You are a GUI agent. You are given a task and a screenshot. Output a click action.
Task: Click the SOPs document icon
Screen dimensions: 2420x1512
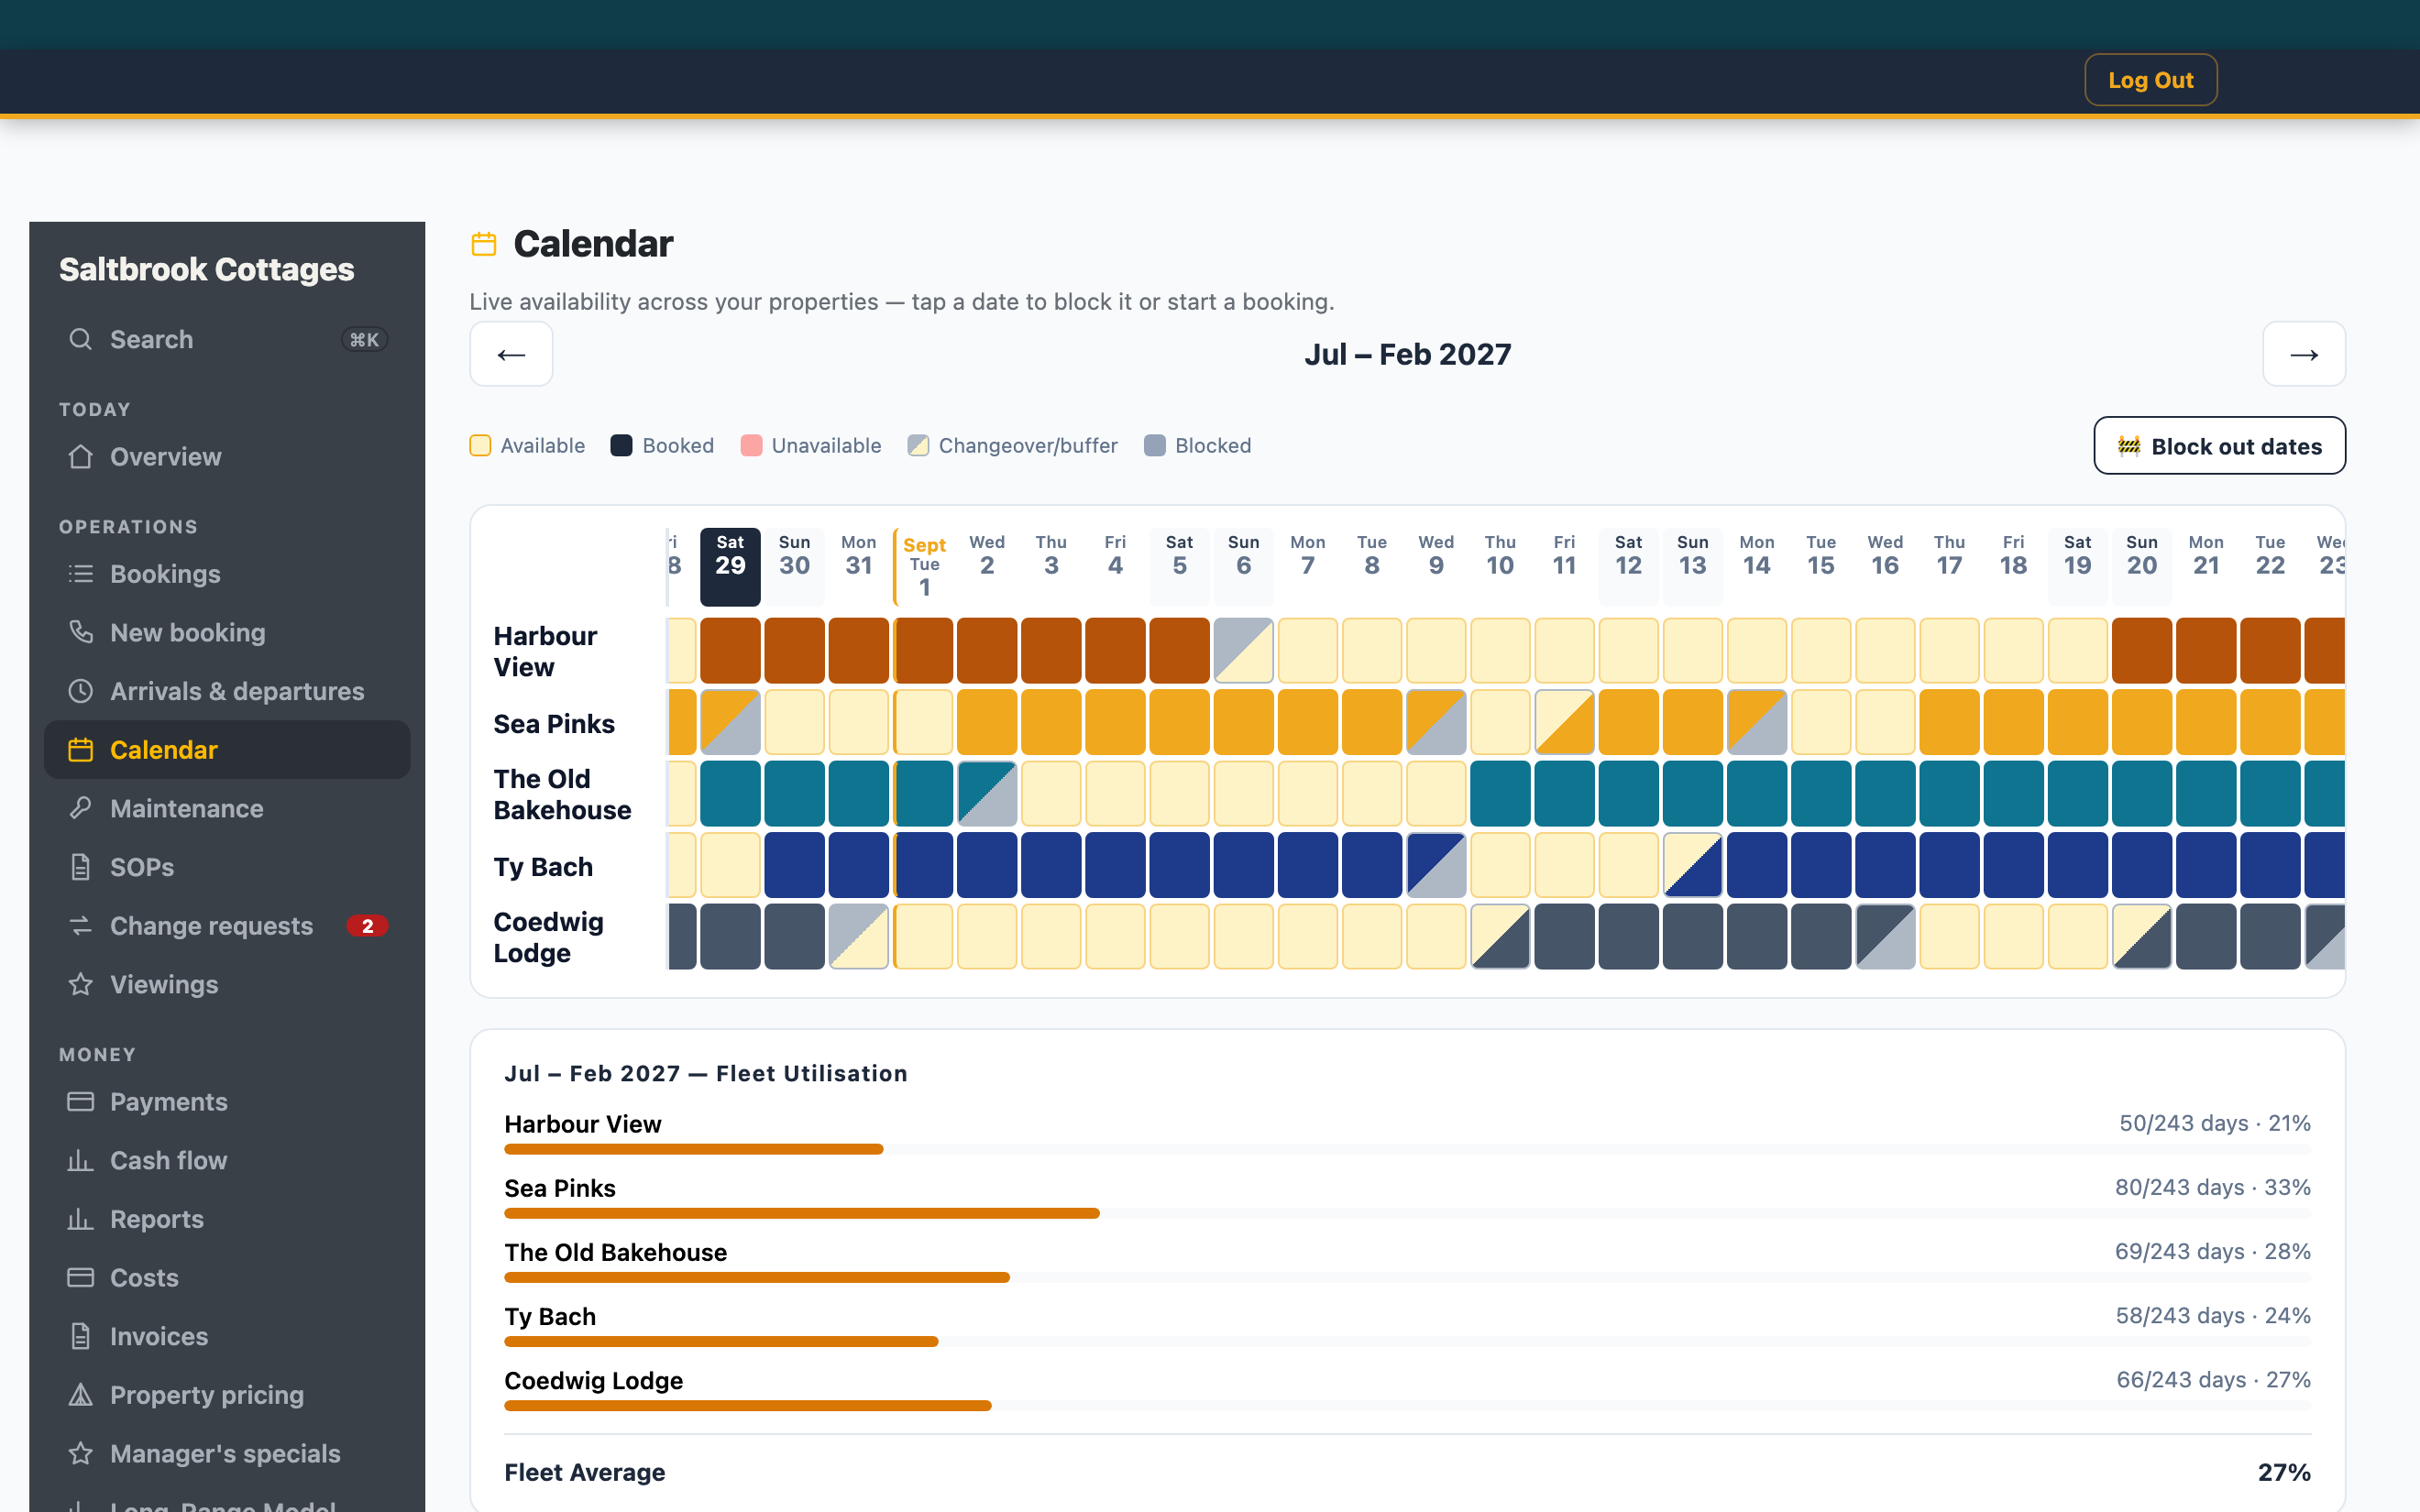(80, 867)
